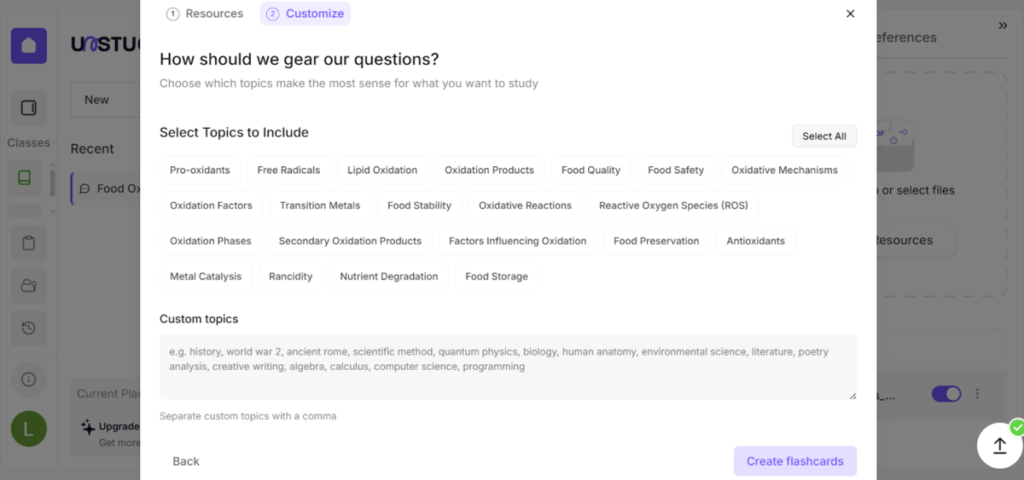Click the sidebar panel toggle icon

click(x=29, y=108)
